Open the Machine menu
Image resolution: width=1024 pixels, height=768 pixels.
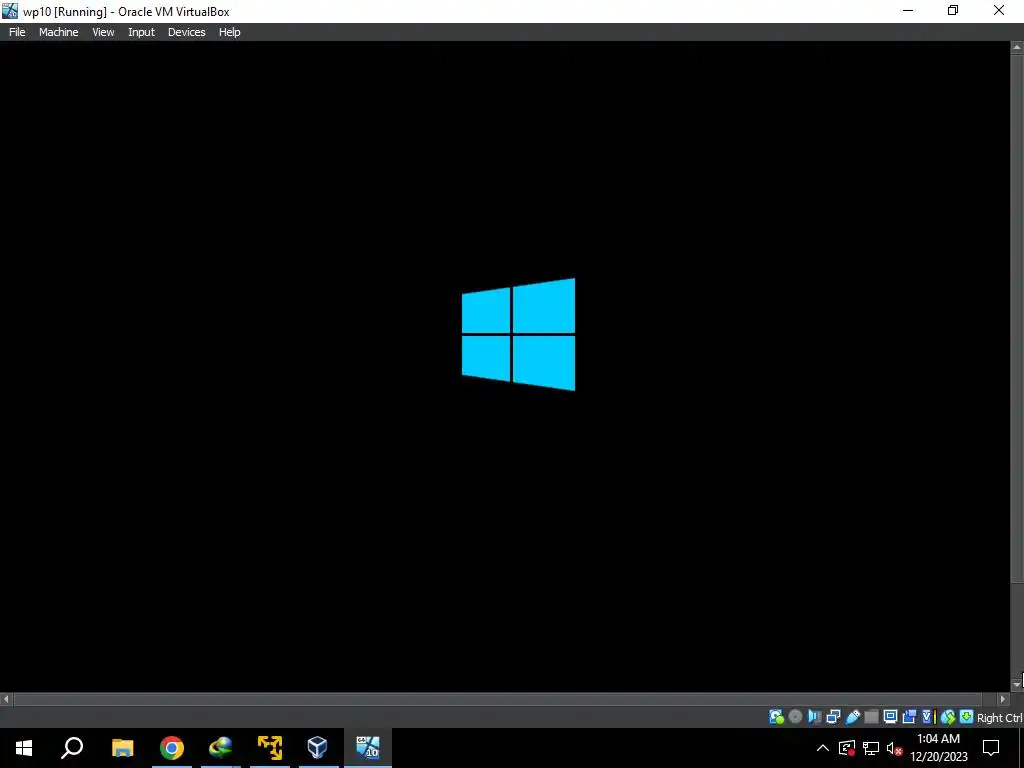[x=58, y=32]
